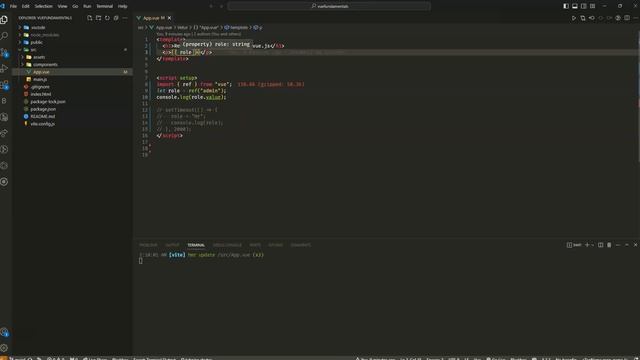Open the Edit menu
Image resolution: width=640 pixels, height=360 pixels.
(x=26, y=6)
